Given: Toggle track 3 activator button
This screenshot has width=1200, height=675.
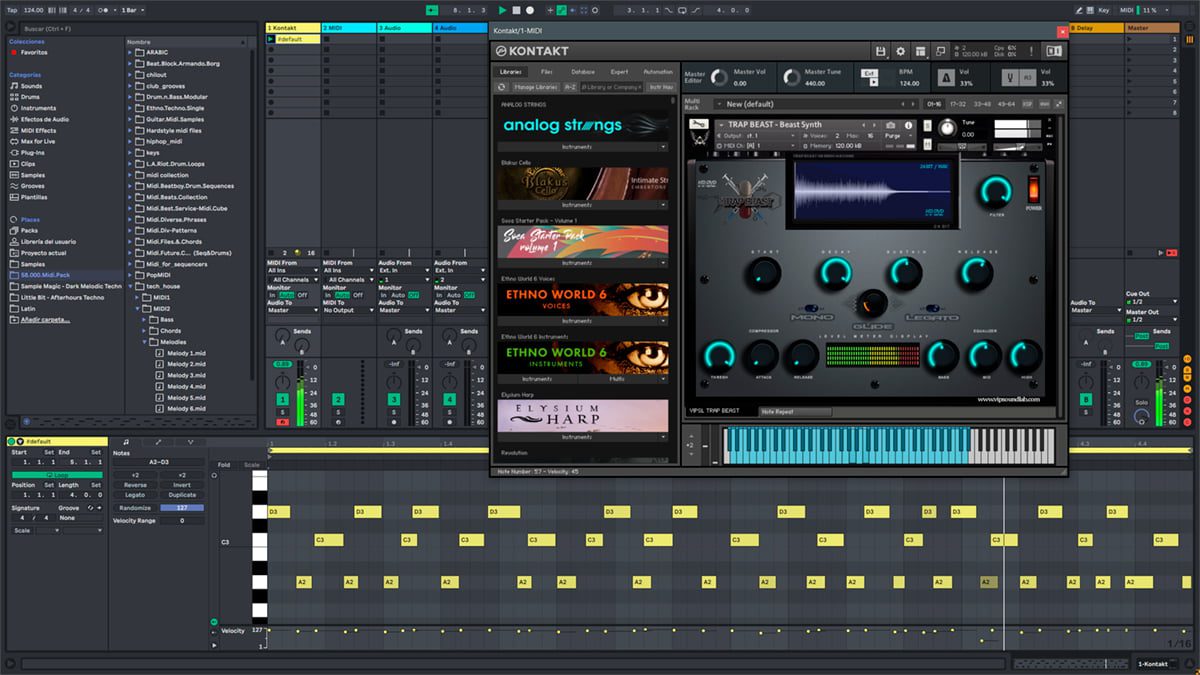Looking at the screenshot, I should pyautogui.click(x=394, y=400).
